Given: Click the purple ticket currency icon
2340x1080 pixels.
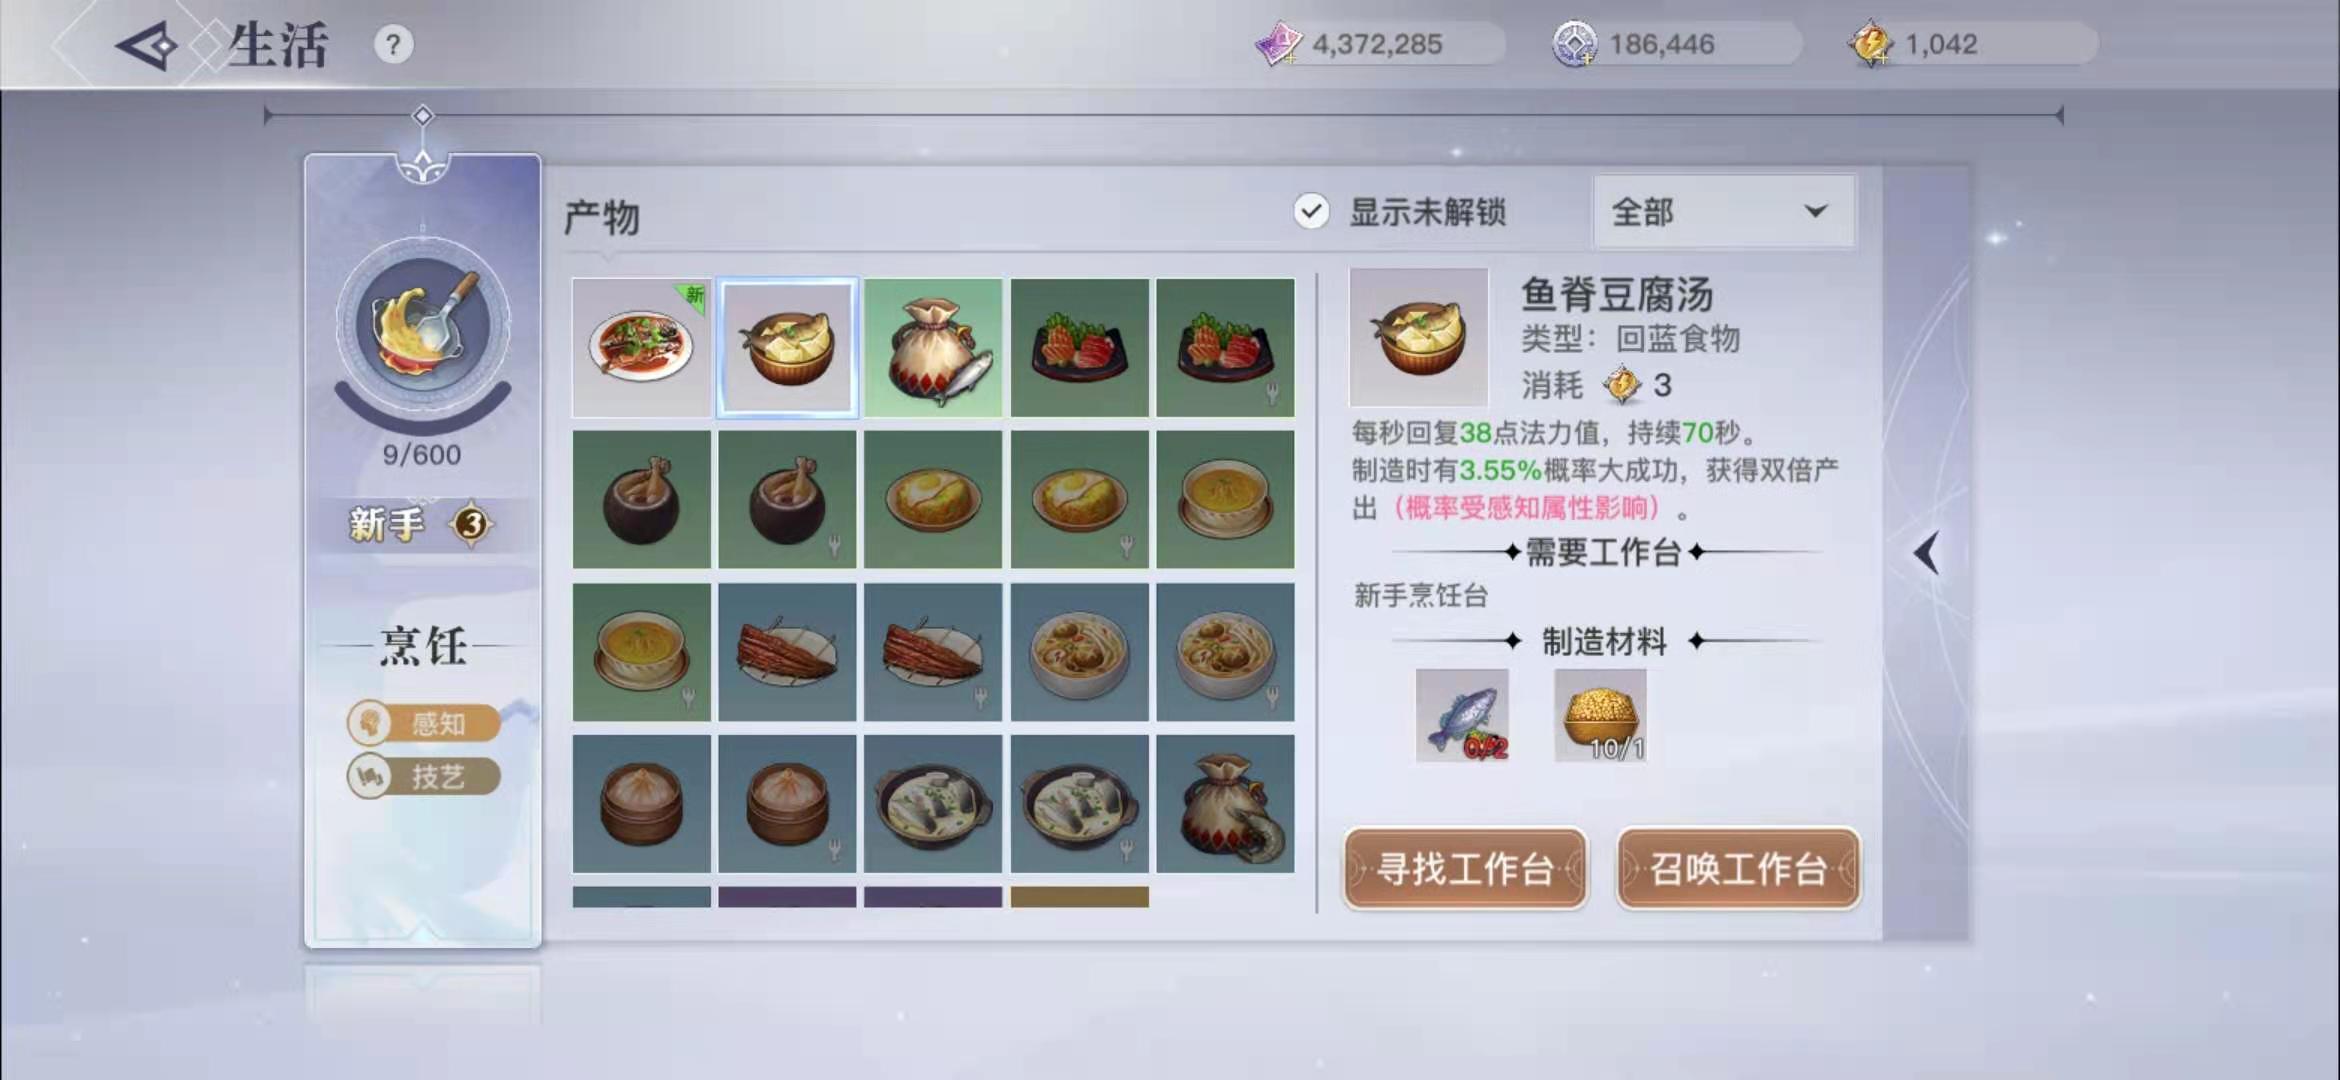Looking at the screenshot, I should 1278,44.
